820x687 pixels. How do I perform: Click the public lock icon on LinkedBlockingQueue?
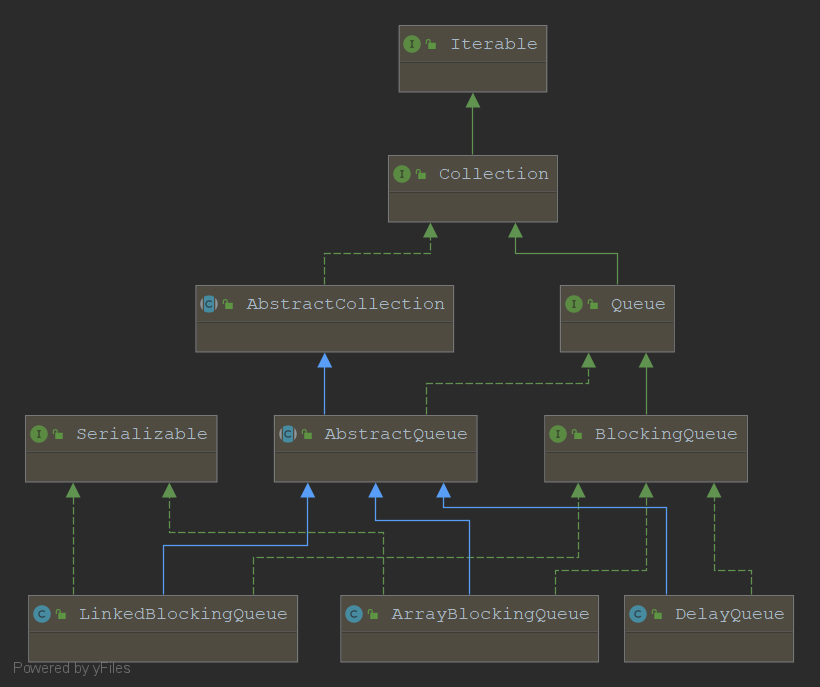[x=61, y=614]
